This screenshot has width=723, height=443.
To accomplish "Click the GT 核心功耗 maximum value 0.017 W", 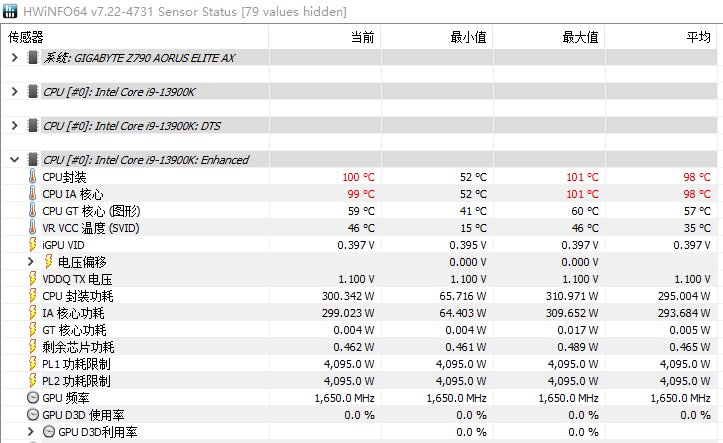I will 578,330.
